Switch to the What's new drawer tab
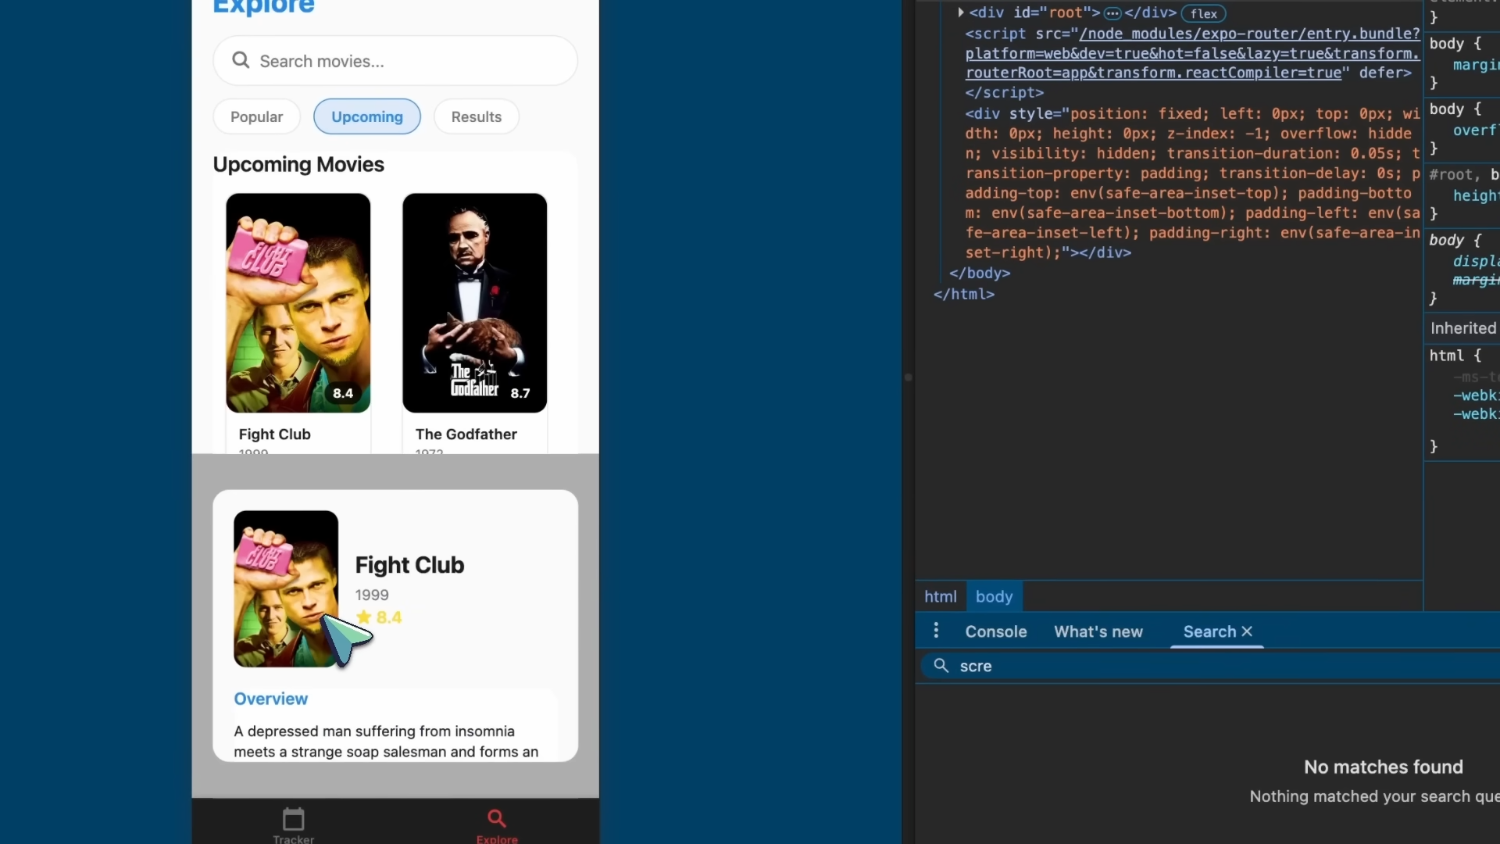Image resolution: width=1500 pixels, height=844 pixels. click(1098, 631)
